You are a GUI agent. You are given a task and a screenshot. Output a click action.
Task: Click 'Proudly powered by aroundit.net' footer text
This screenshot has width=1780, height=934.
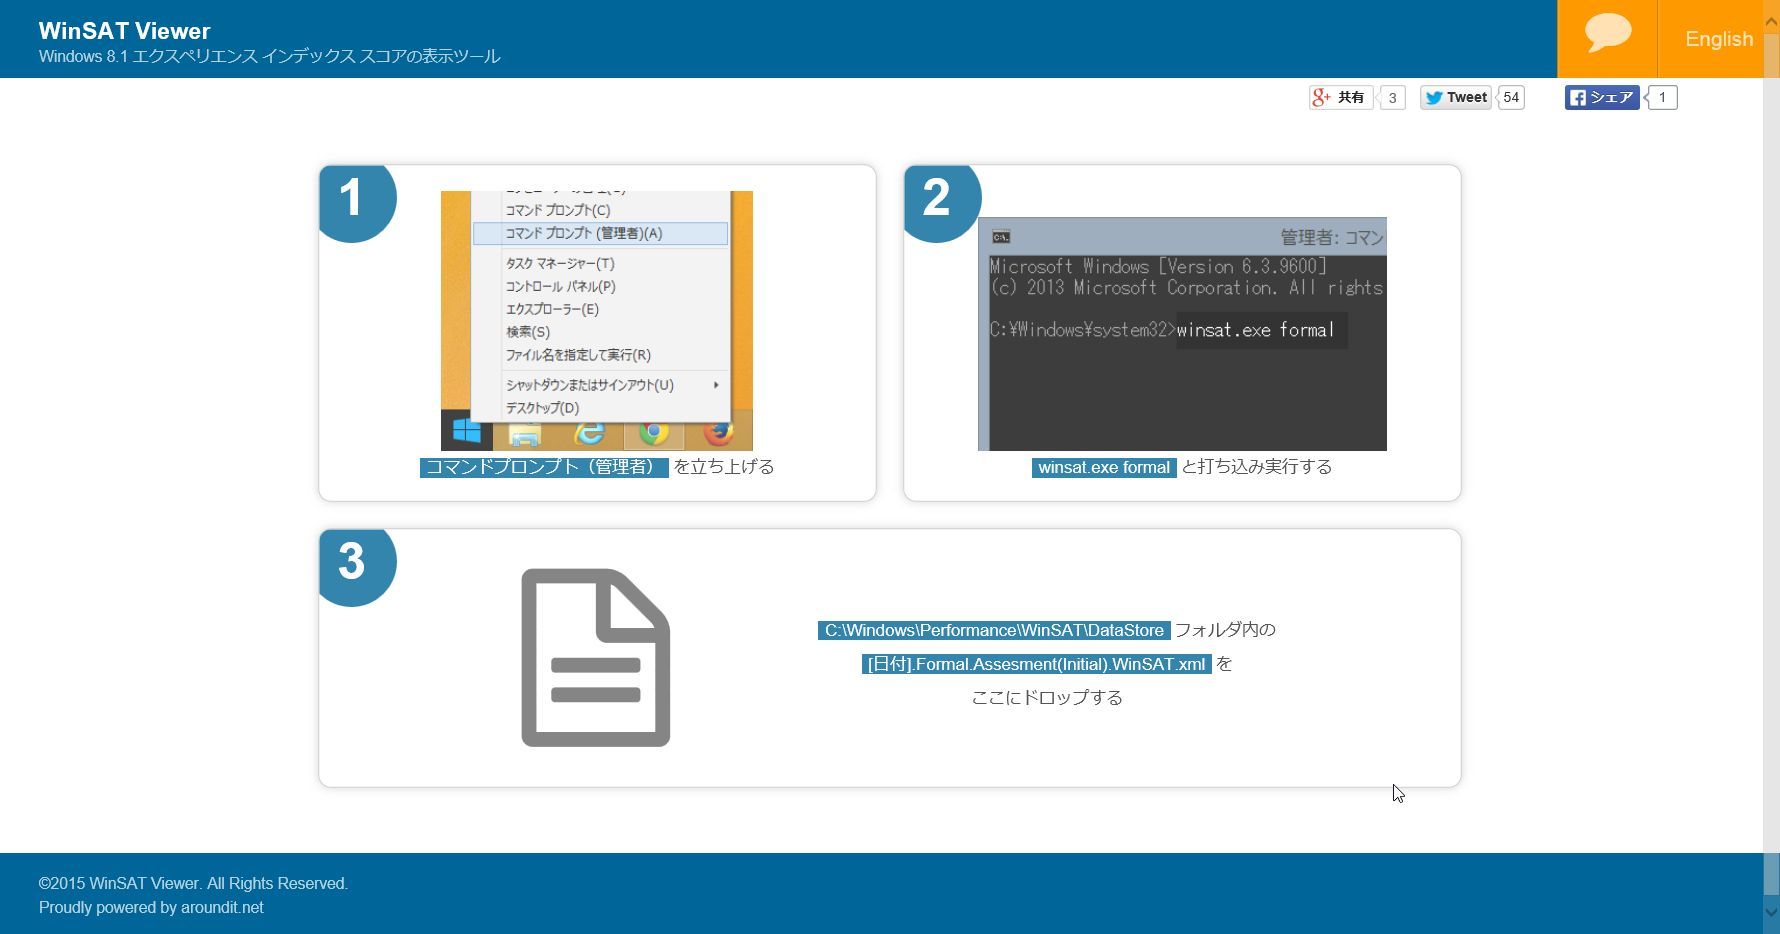pyautogui.click(x=151, y=907)
